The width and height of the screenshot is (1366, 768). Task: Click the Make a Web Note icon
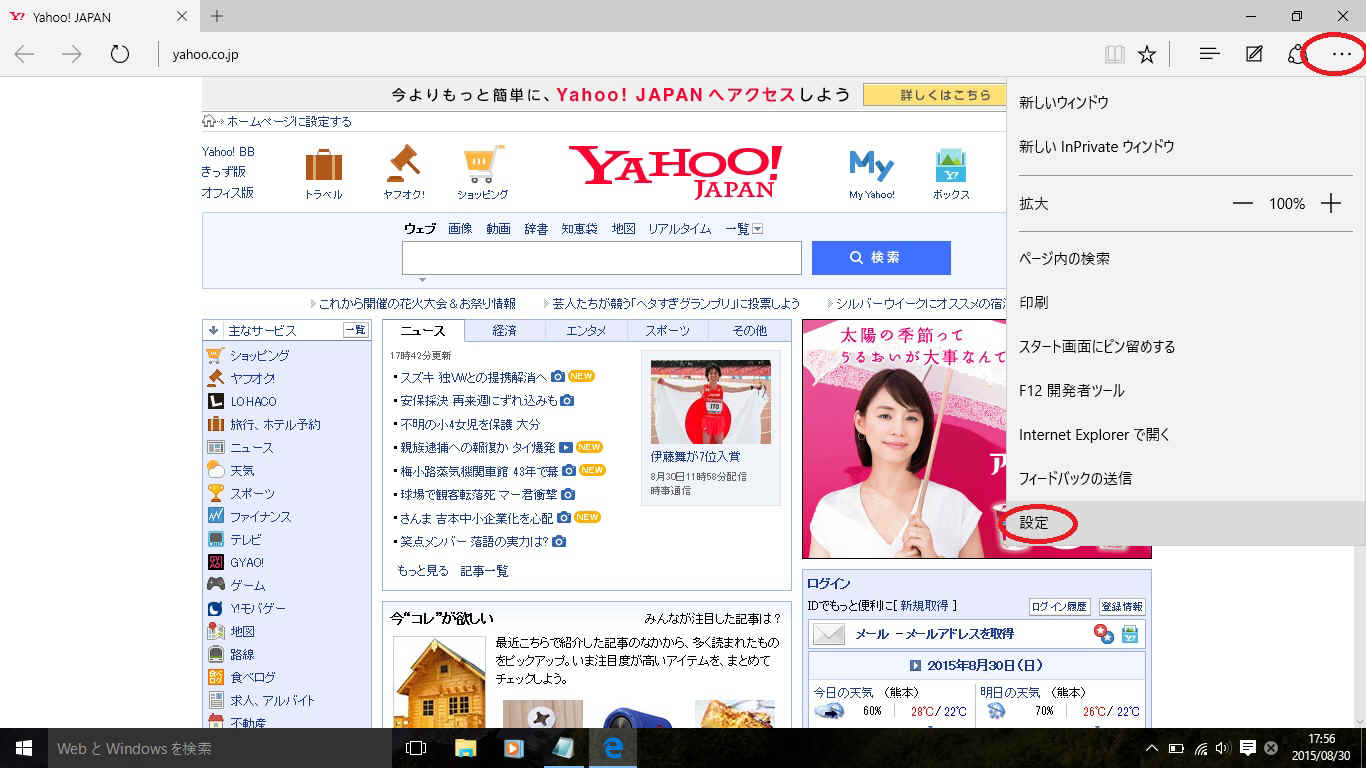pos(1254,54)
